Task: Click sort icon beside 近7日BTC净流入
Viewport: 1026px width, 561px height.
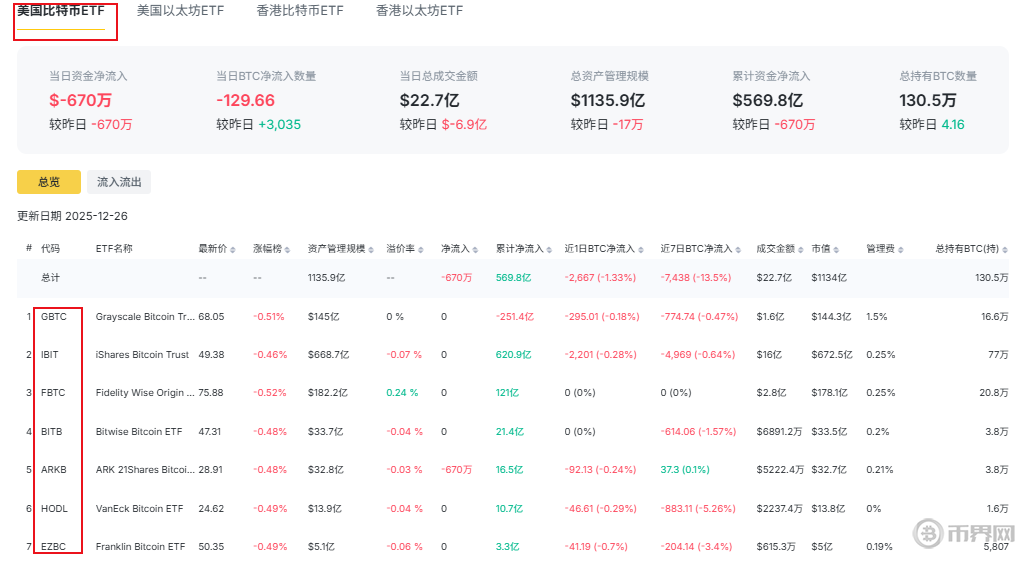Action: click(x=738, y=249)
